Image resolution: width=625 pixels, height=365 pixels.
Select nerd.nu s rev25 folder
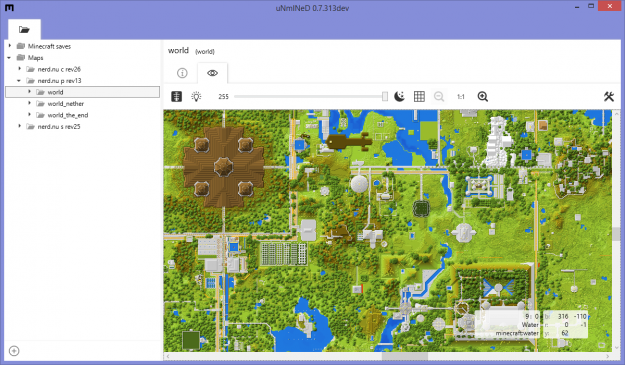pyautogui.click(x=59, y=127)
